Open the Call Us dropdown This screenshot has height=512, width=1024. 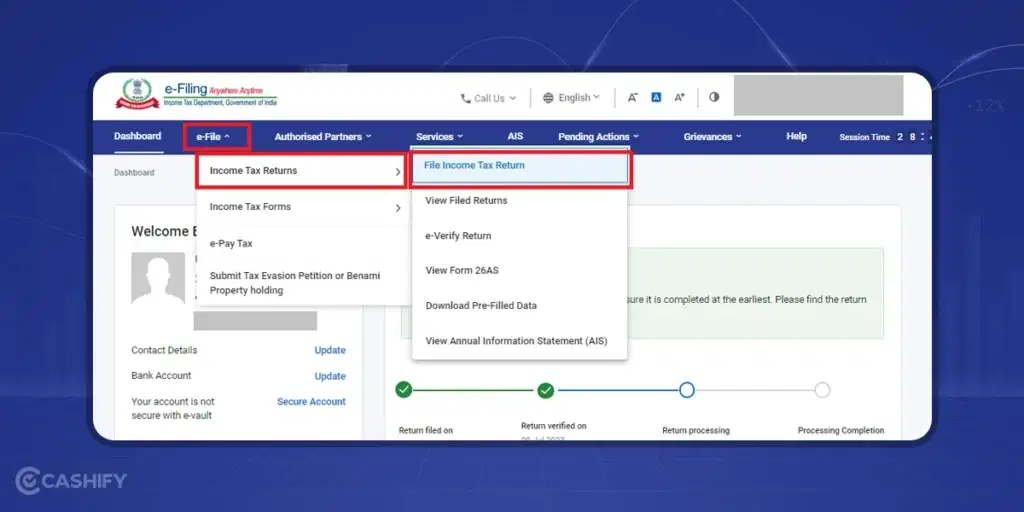pyautogui.click(x=488, y=98)
